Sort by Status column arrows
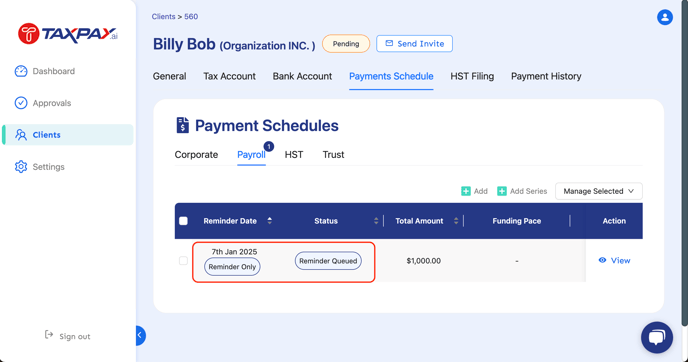This screenshot has height=362, width=688. (x=376, y=221)
